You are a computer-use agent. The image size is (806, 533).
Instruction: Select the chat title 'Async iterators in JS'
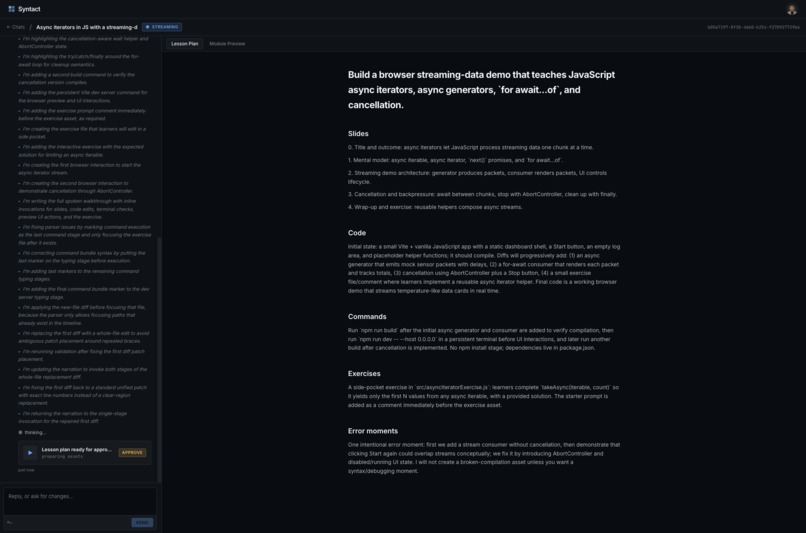tap(87, 27)
